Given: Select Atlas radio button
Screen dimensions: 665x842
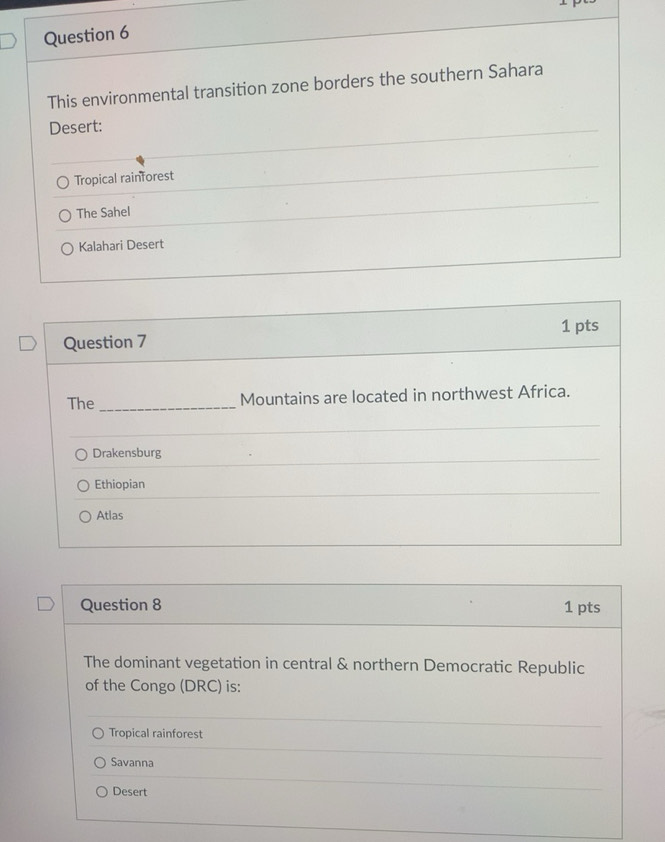Looking at the screenshot, I should click(x=85, y=517).
